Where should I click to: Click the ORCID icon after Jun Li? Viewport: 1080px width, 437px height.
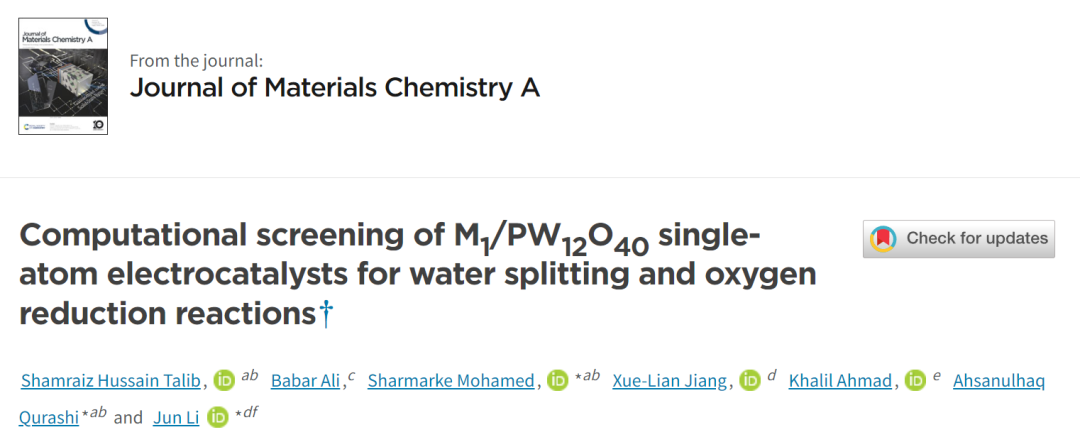click(x=218, y=417)
